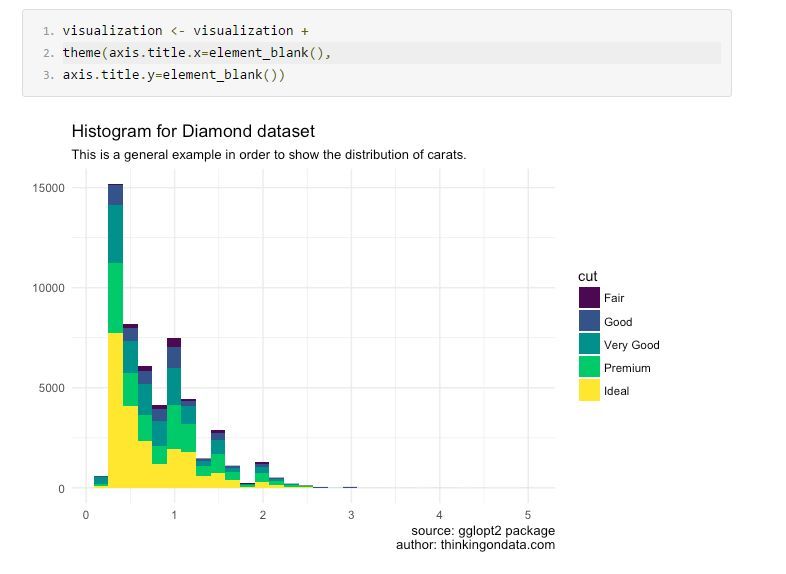The width and height of the screenshot is (786, 574).
Task: Click the 'Ideal' legend label
Action: [x=617, y=391]
